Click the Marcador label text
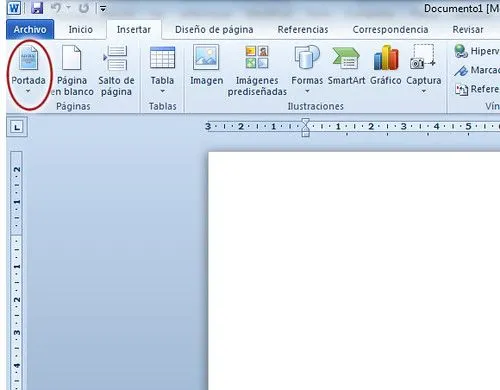Screen dimensions: 500x390 click(x=485, y=70)
